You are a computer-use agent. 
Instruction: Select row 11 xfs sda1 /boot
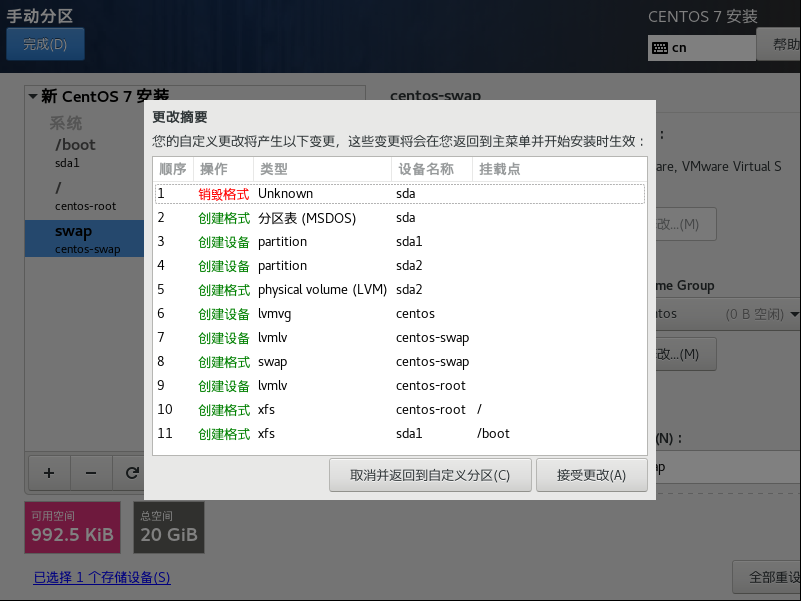tap(400, 434)
